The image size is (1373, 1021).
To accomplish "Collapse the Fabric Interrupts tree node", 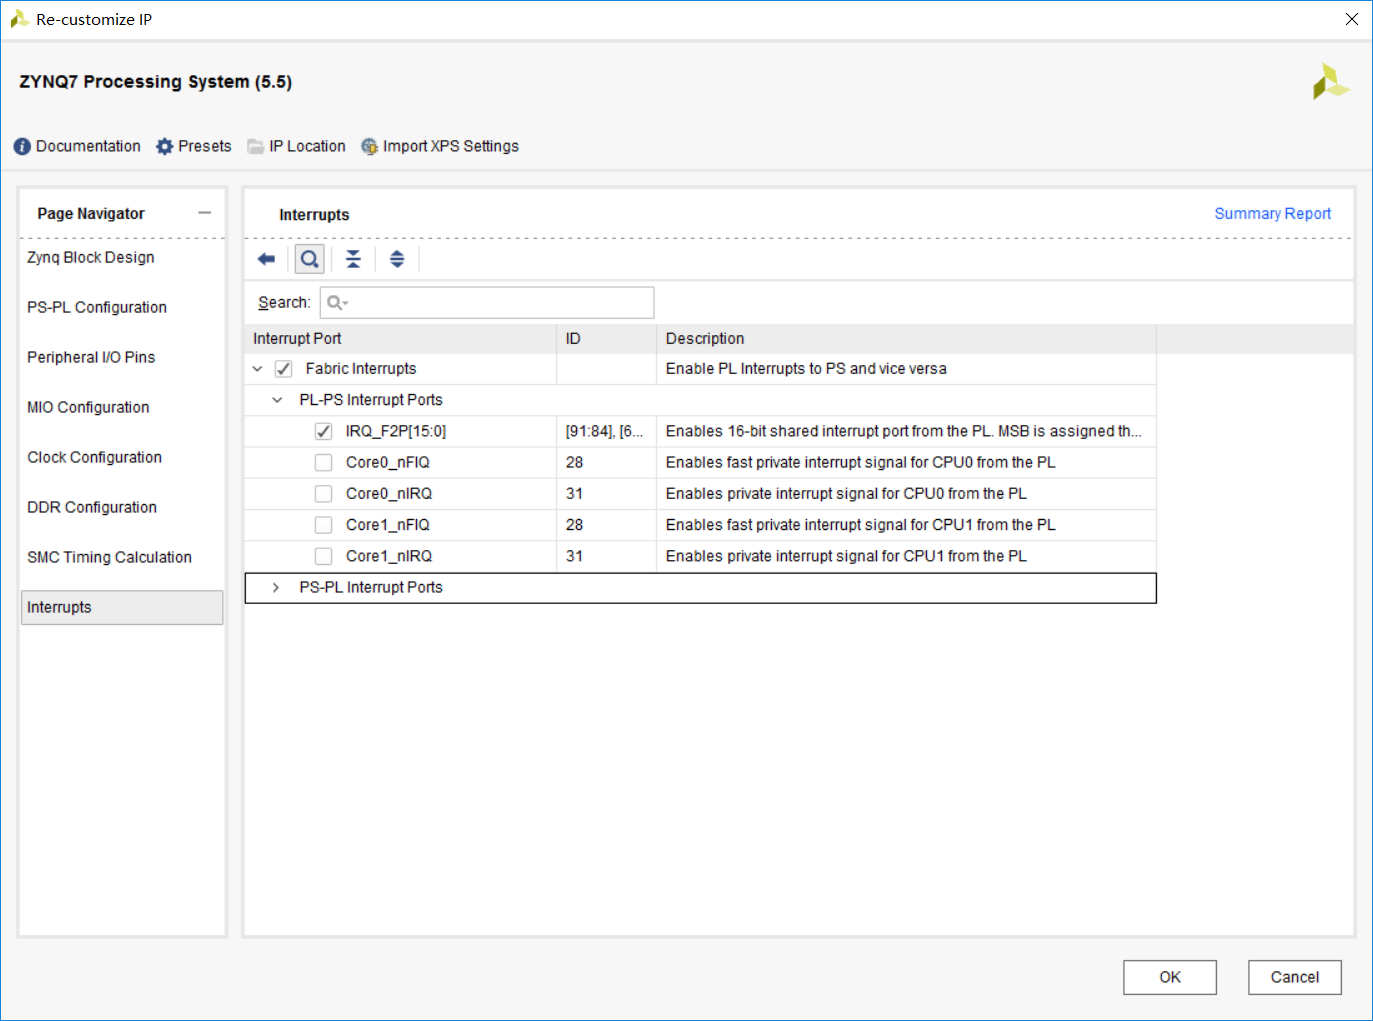I will coord(257,369).
